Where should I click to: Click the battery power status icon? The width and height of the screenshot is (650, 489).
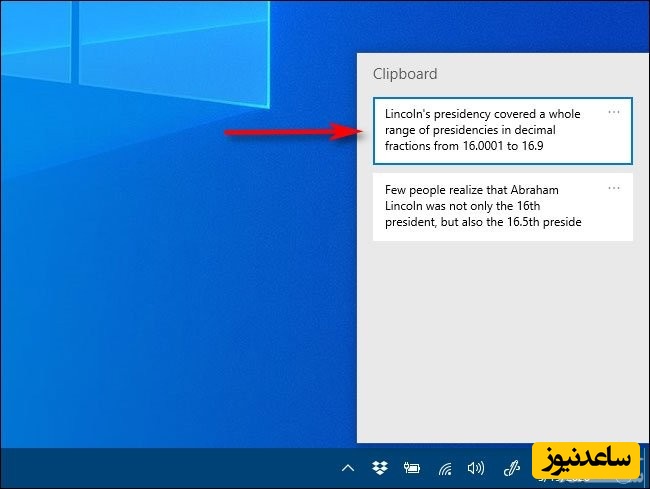tap(410, 467)
